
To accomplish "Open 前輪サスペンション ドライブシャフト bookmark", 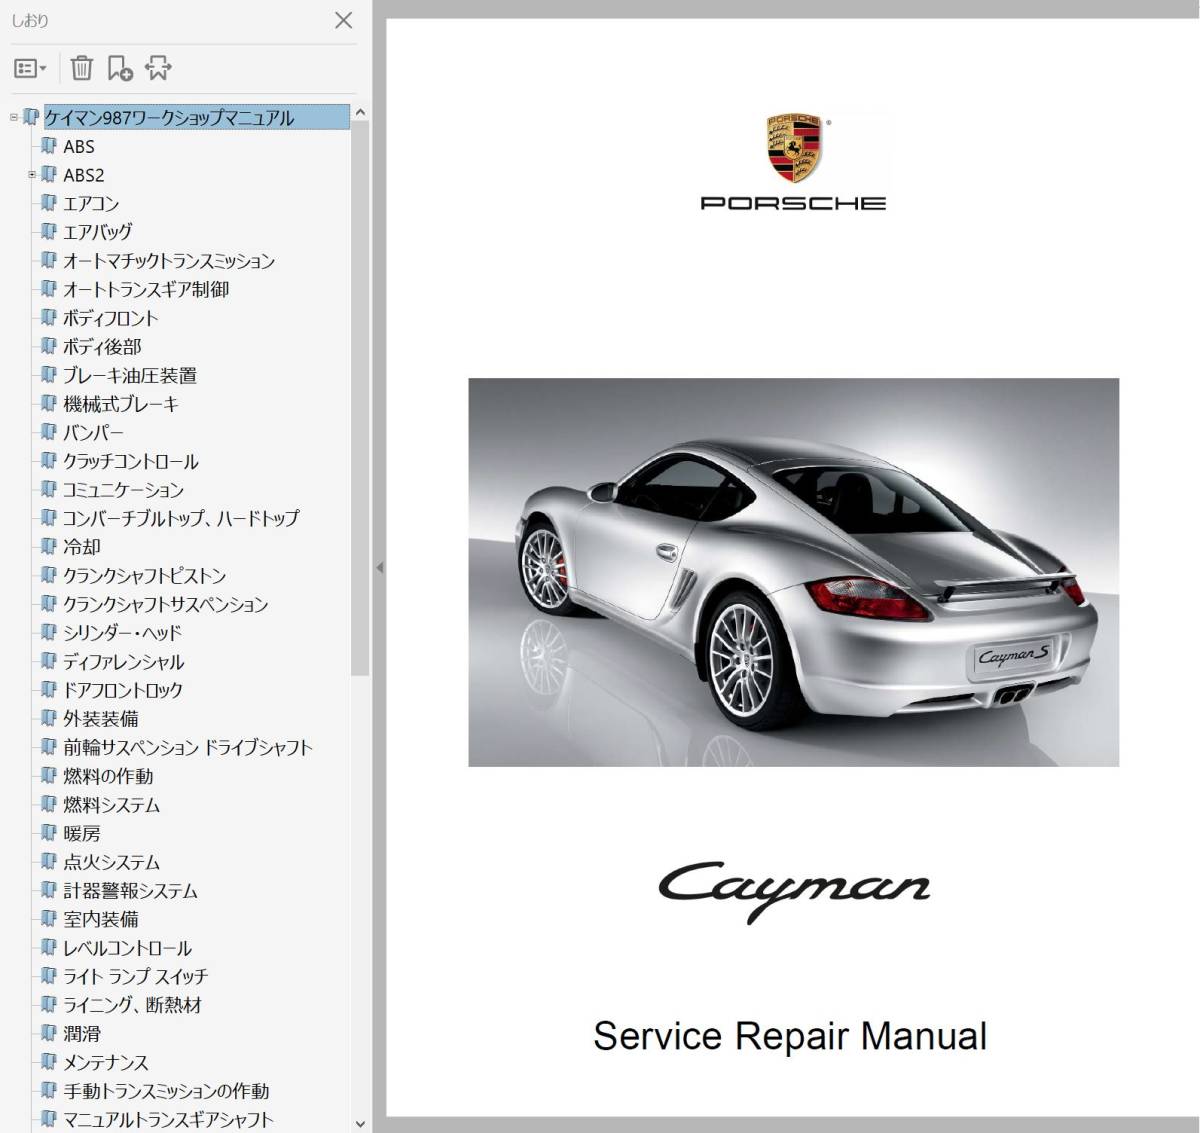I will click(188, 748).
